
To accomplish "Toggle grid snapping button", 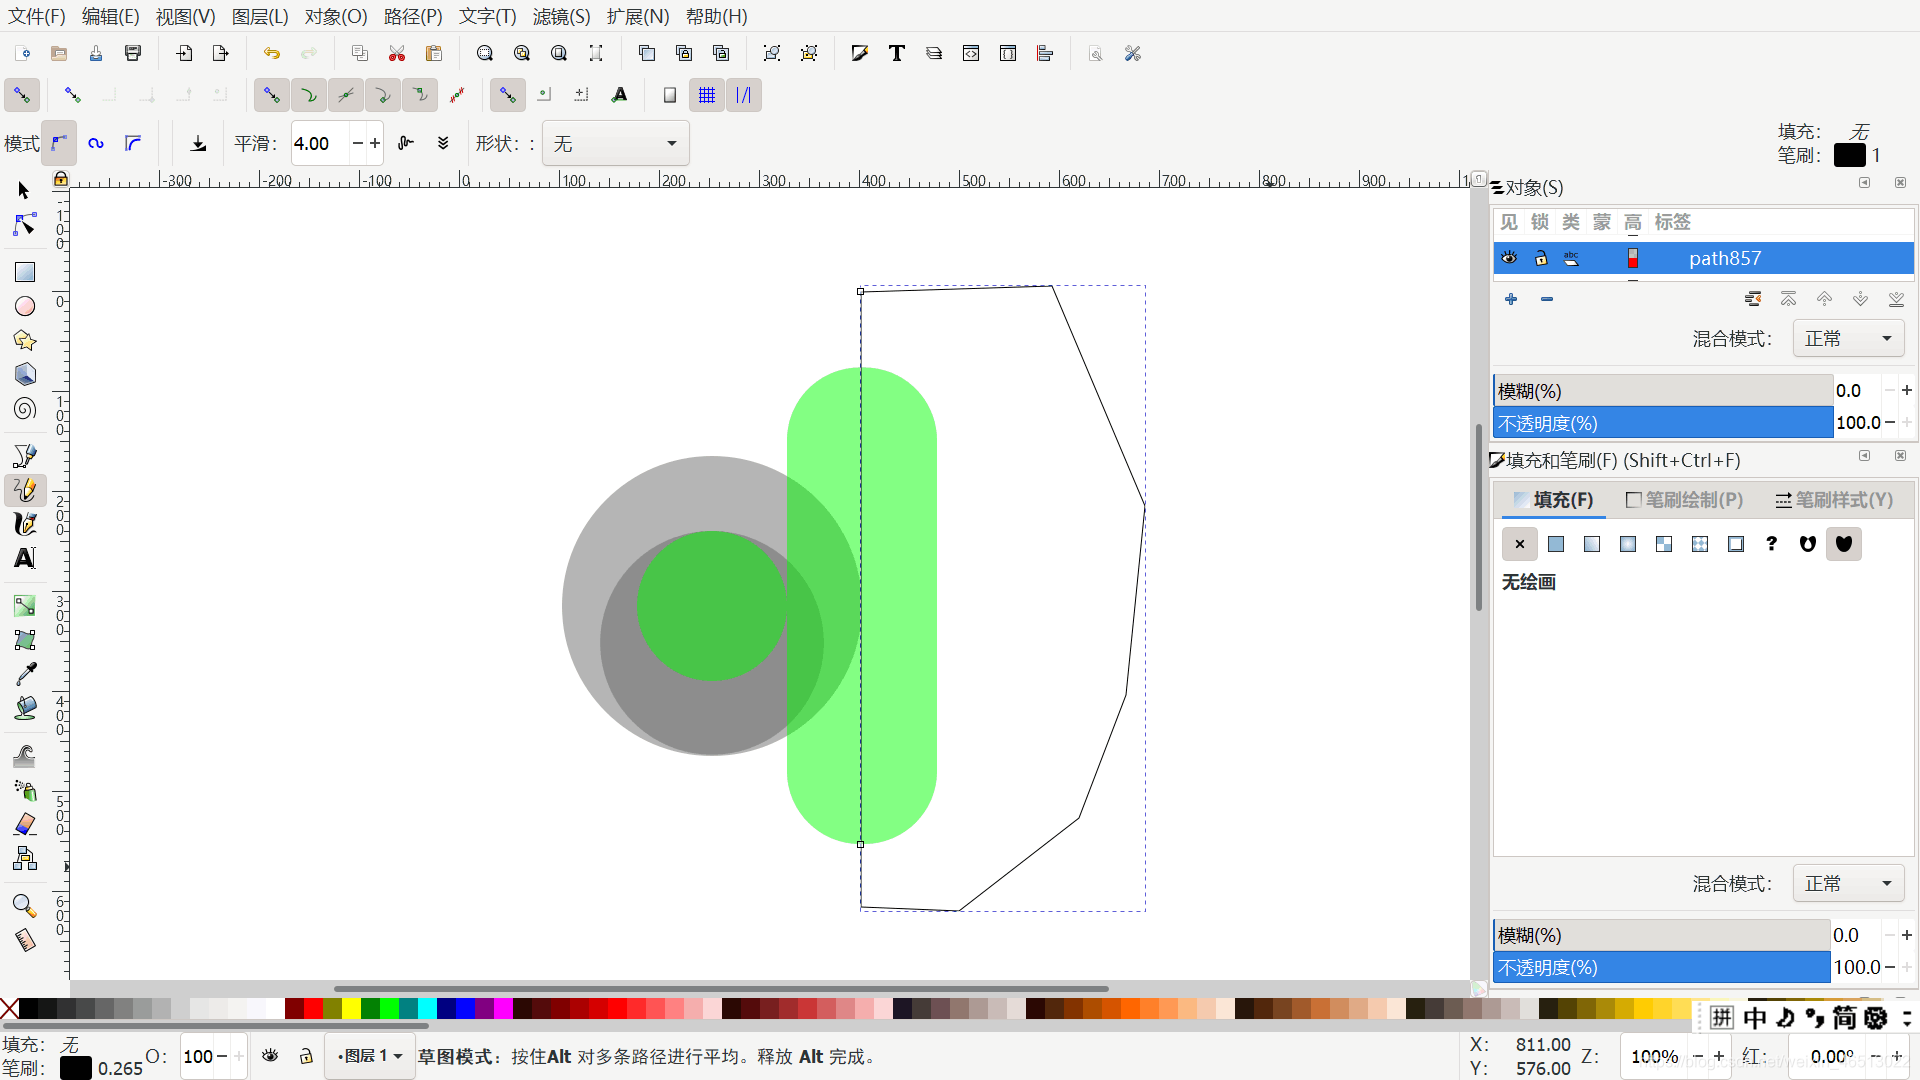I will tap(707, 95).
